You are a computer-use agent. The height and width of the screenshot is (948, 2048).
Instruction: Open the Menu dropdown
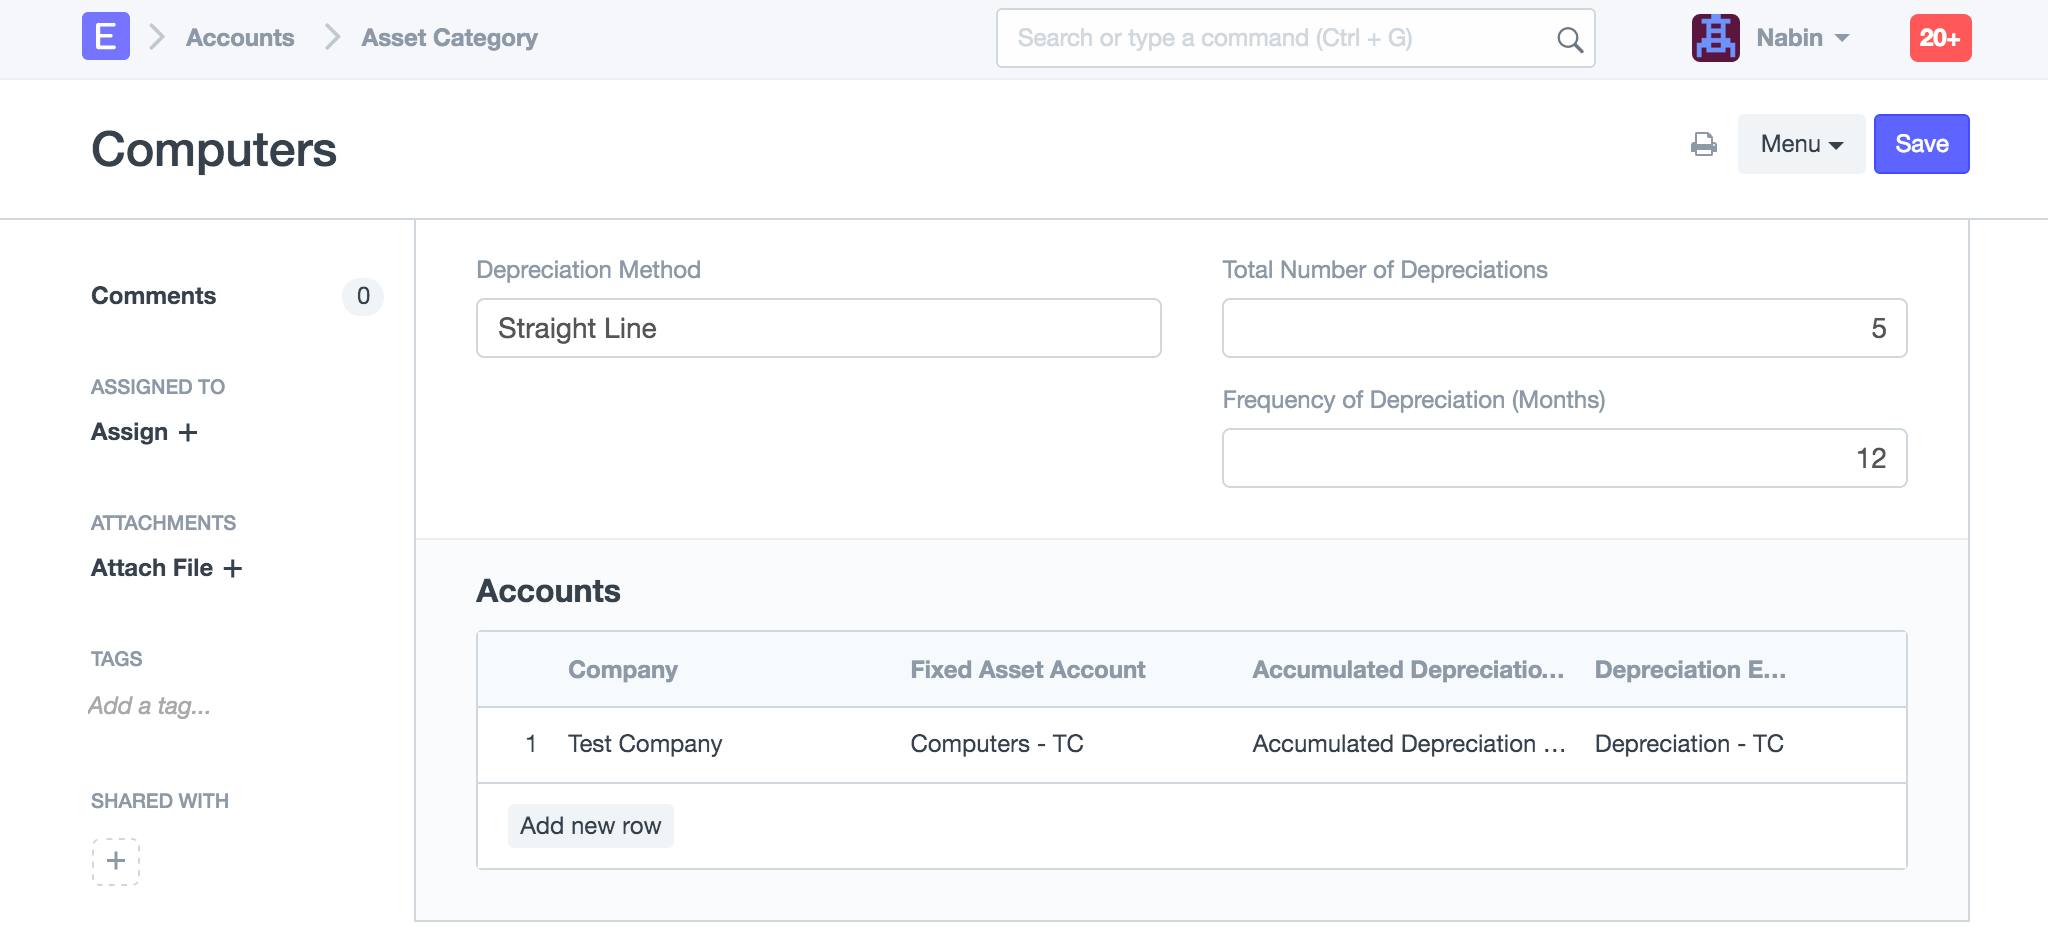pos(1800,144)
